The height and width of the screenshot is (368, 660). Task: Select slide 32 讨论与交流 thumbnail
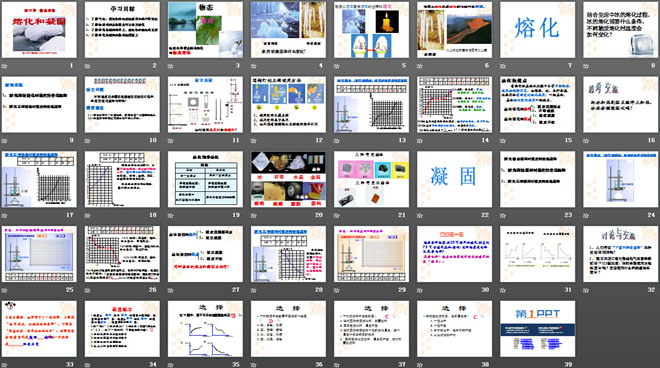tap(621, 254)
